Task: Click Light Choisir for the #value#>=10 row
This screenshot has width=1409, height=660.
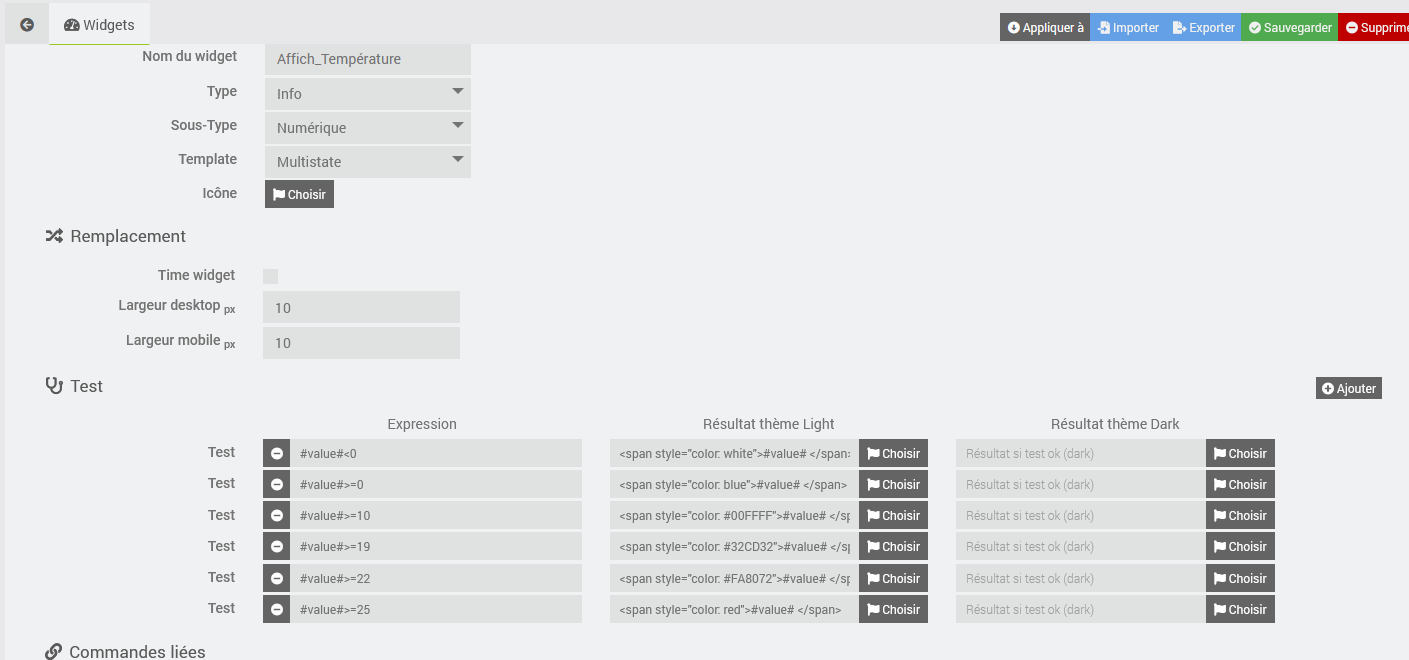Action: pyautogui.click(x=893, y=515)
